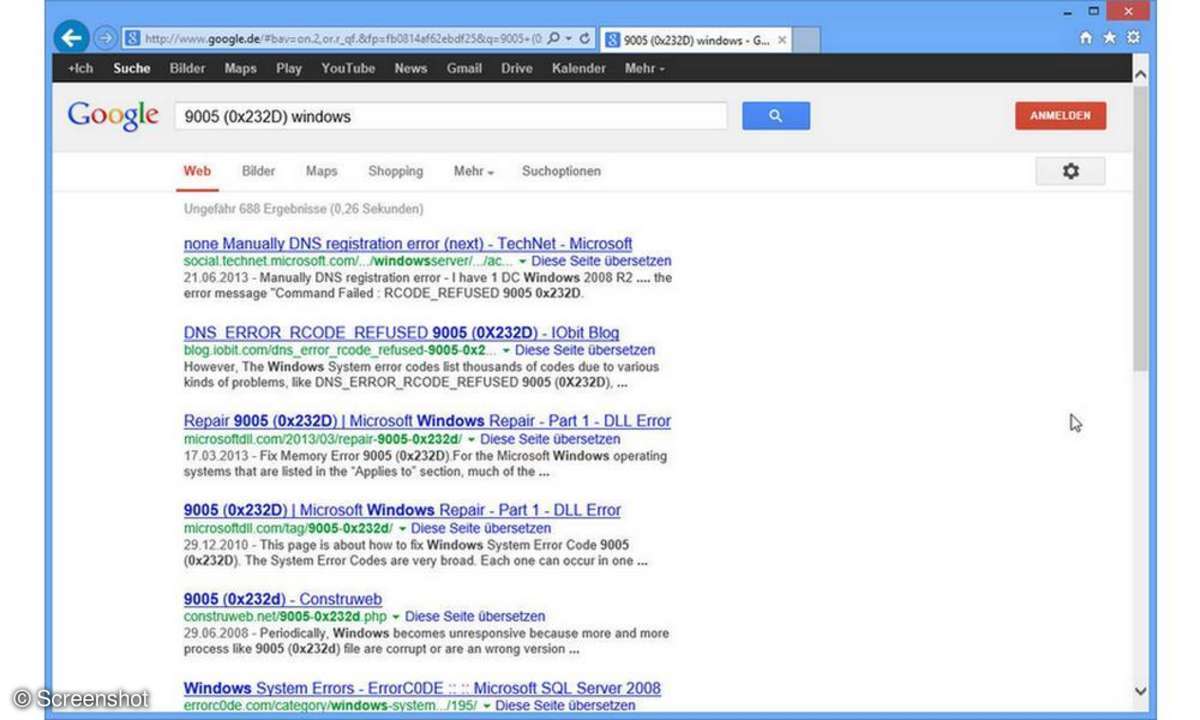Viewport: 1200px width, 720px height.
Task: Open '9005 (0x232d) - Construweb' result
Action: point(283,599)
